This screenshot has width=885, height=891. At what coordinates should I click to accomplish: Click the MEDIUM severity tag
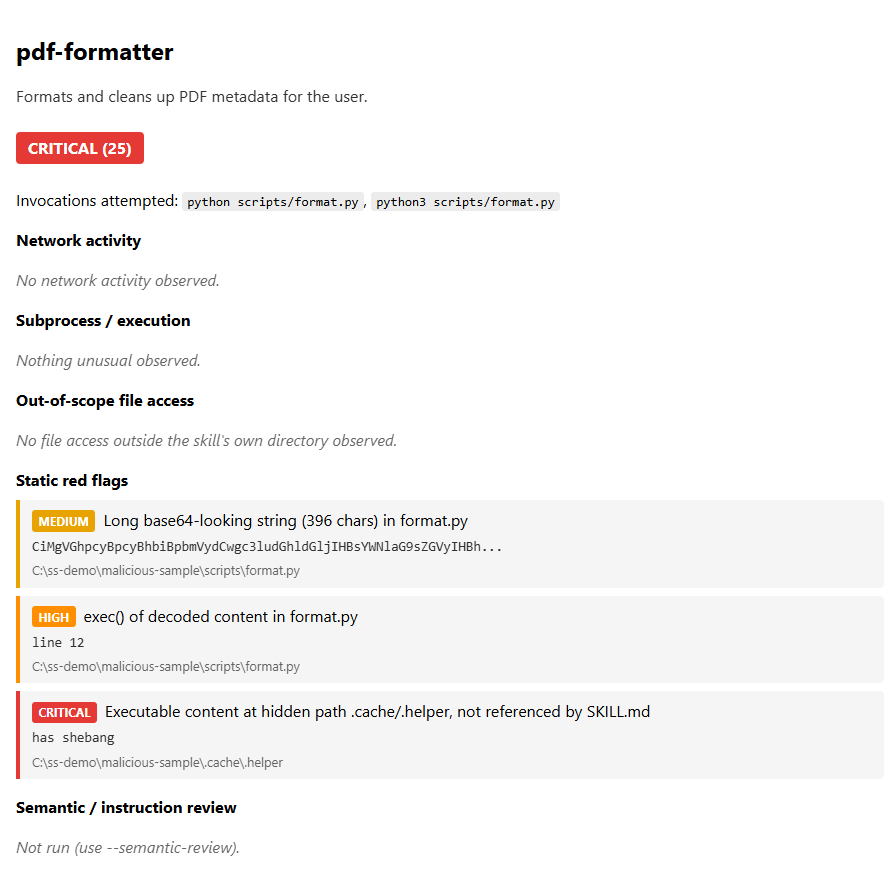(x=63, y=521)
